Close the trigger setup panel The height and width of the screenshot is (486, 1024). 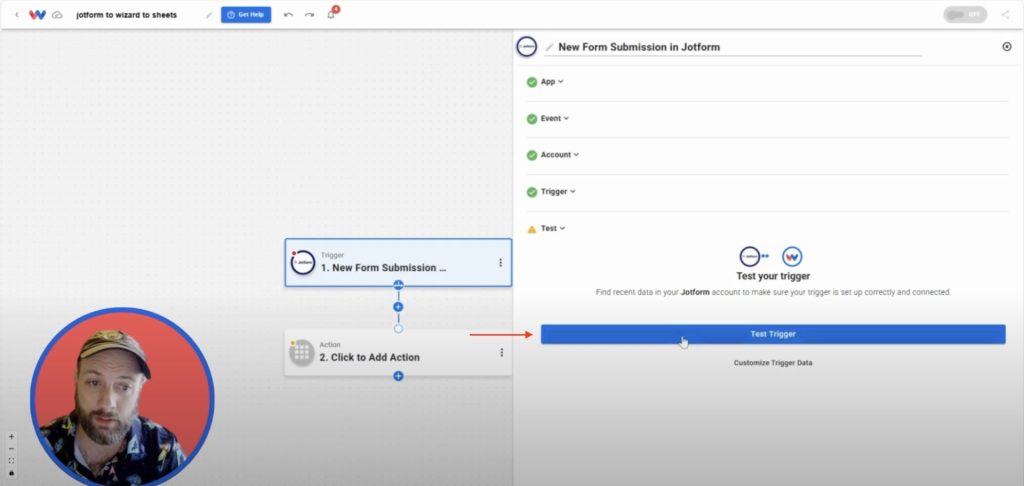coord(1006,46)
